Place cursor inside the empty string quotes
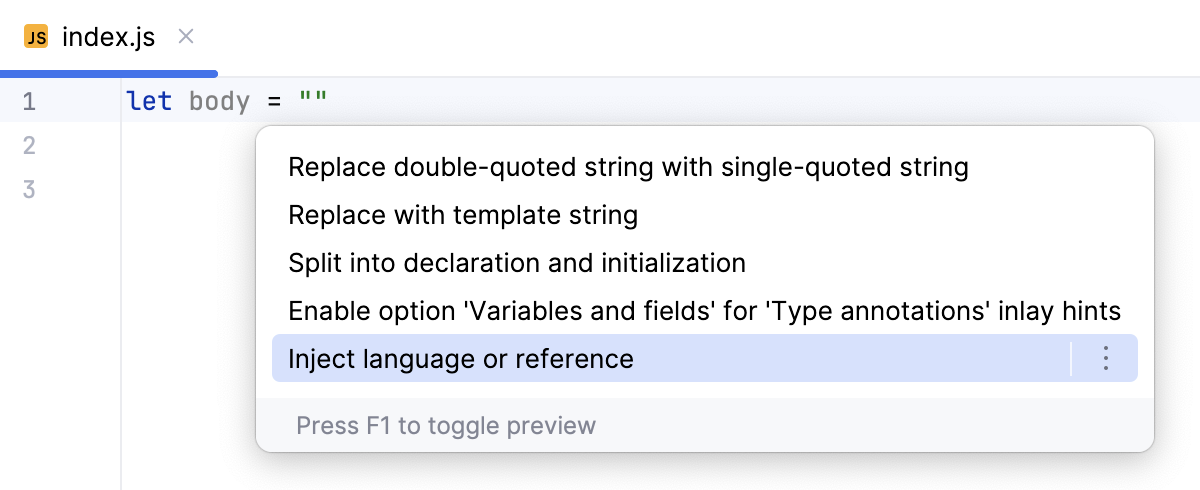This screenshot has height=490, width=1200. coord(314,101)
